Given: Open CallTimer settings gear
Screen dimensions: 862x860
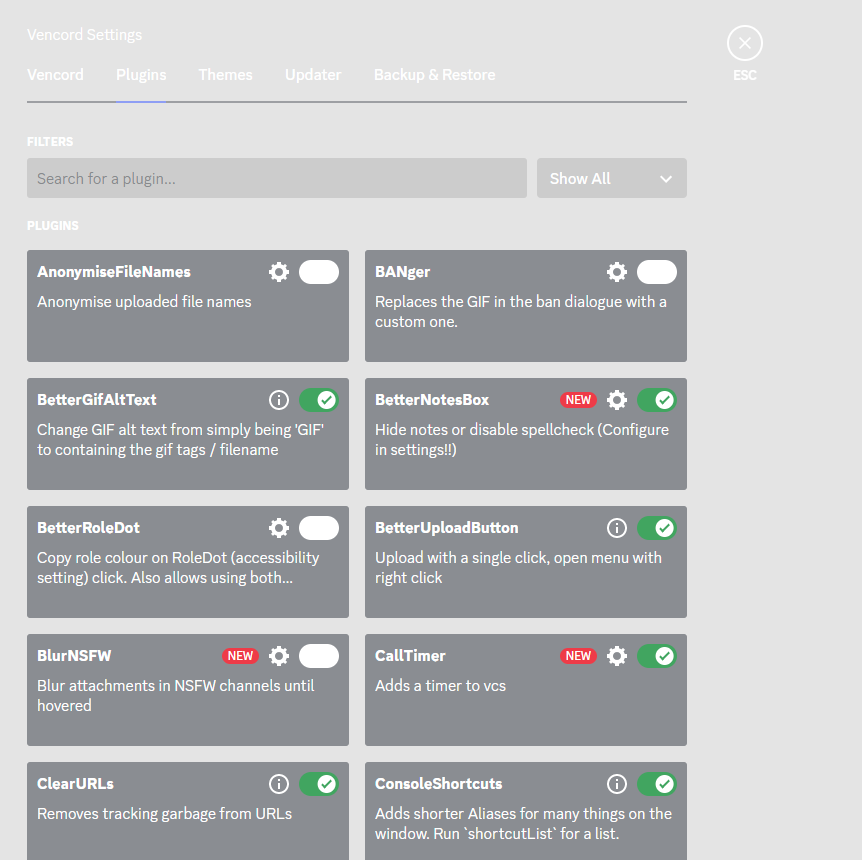Looking at the screenshot, I should (x=617, y=656).
